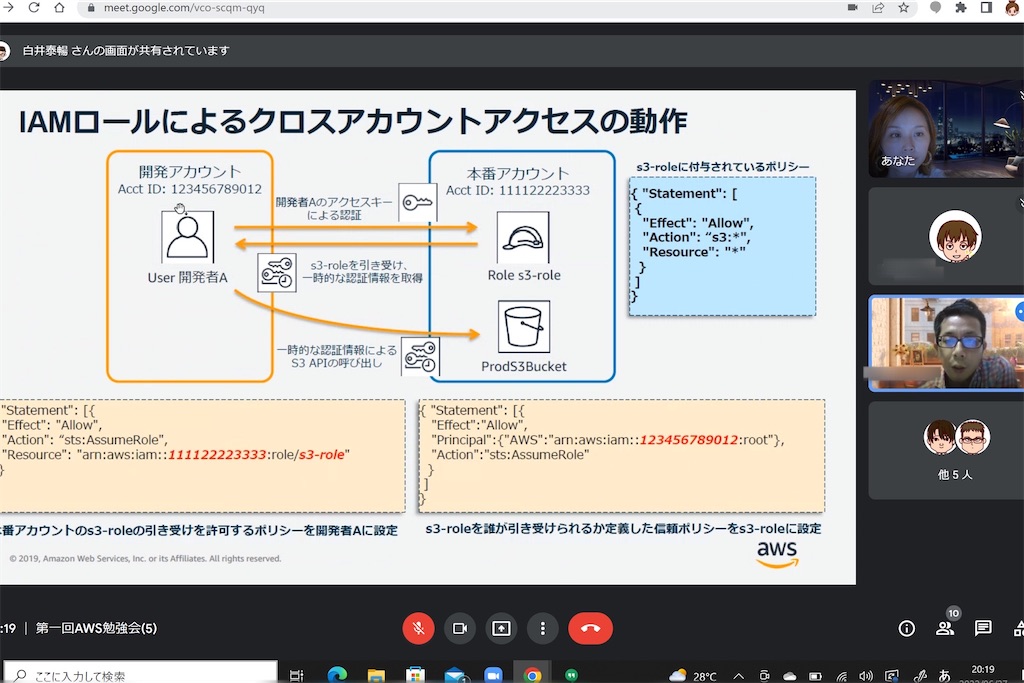Image resolution: width=1024 pixels, height=683 pixels.
Task: Open the extensions puzzle-piece icon
Action: click(x=961, y=8)
